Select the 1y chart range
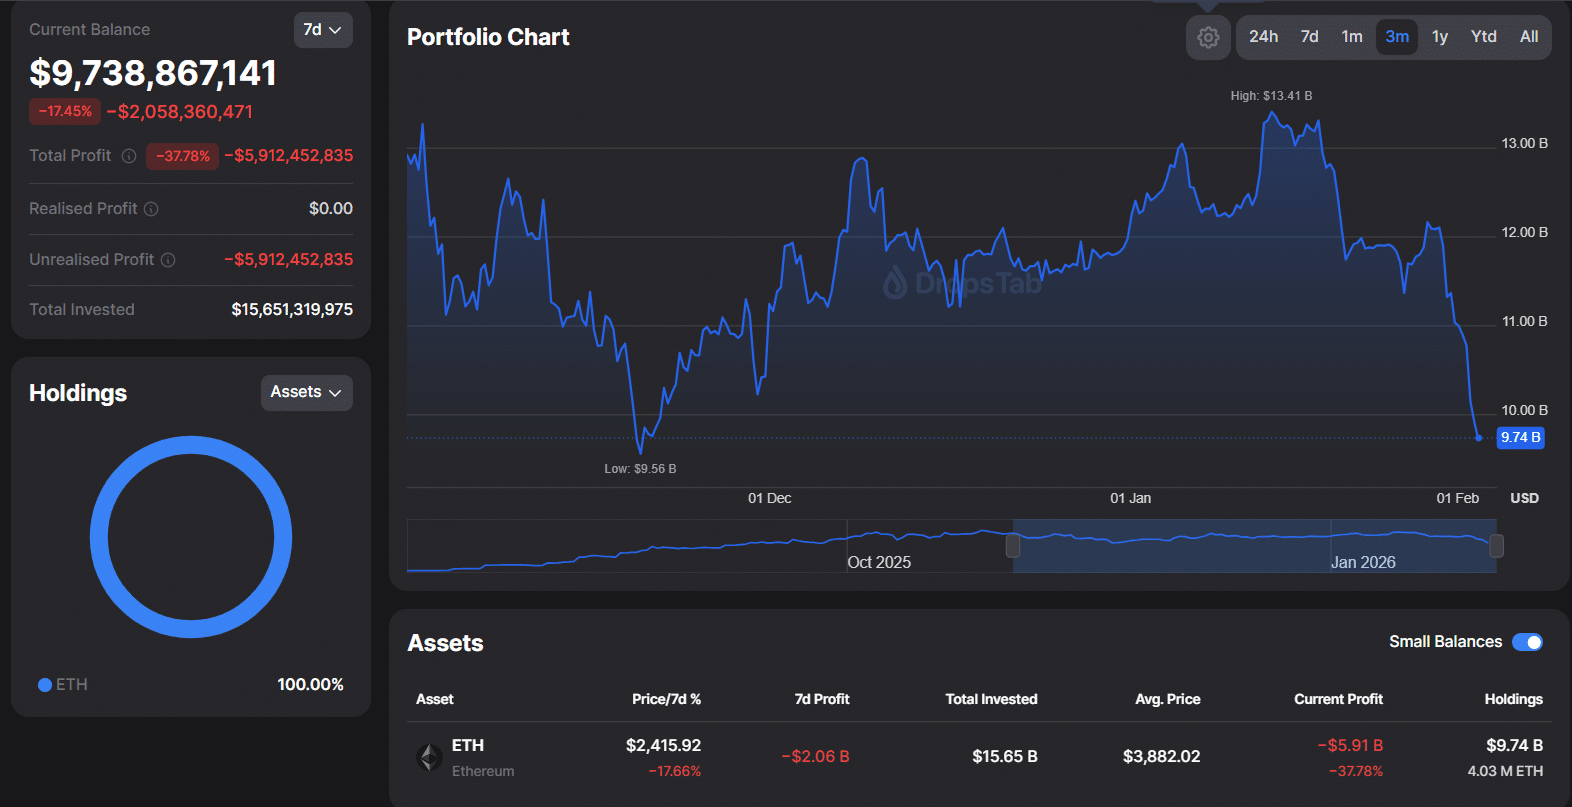This screenshot has height=807, width=1572. point(1439,37)
